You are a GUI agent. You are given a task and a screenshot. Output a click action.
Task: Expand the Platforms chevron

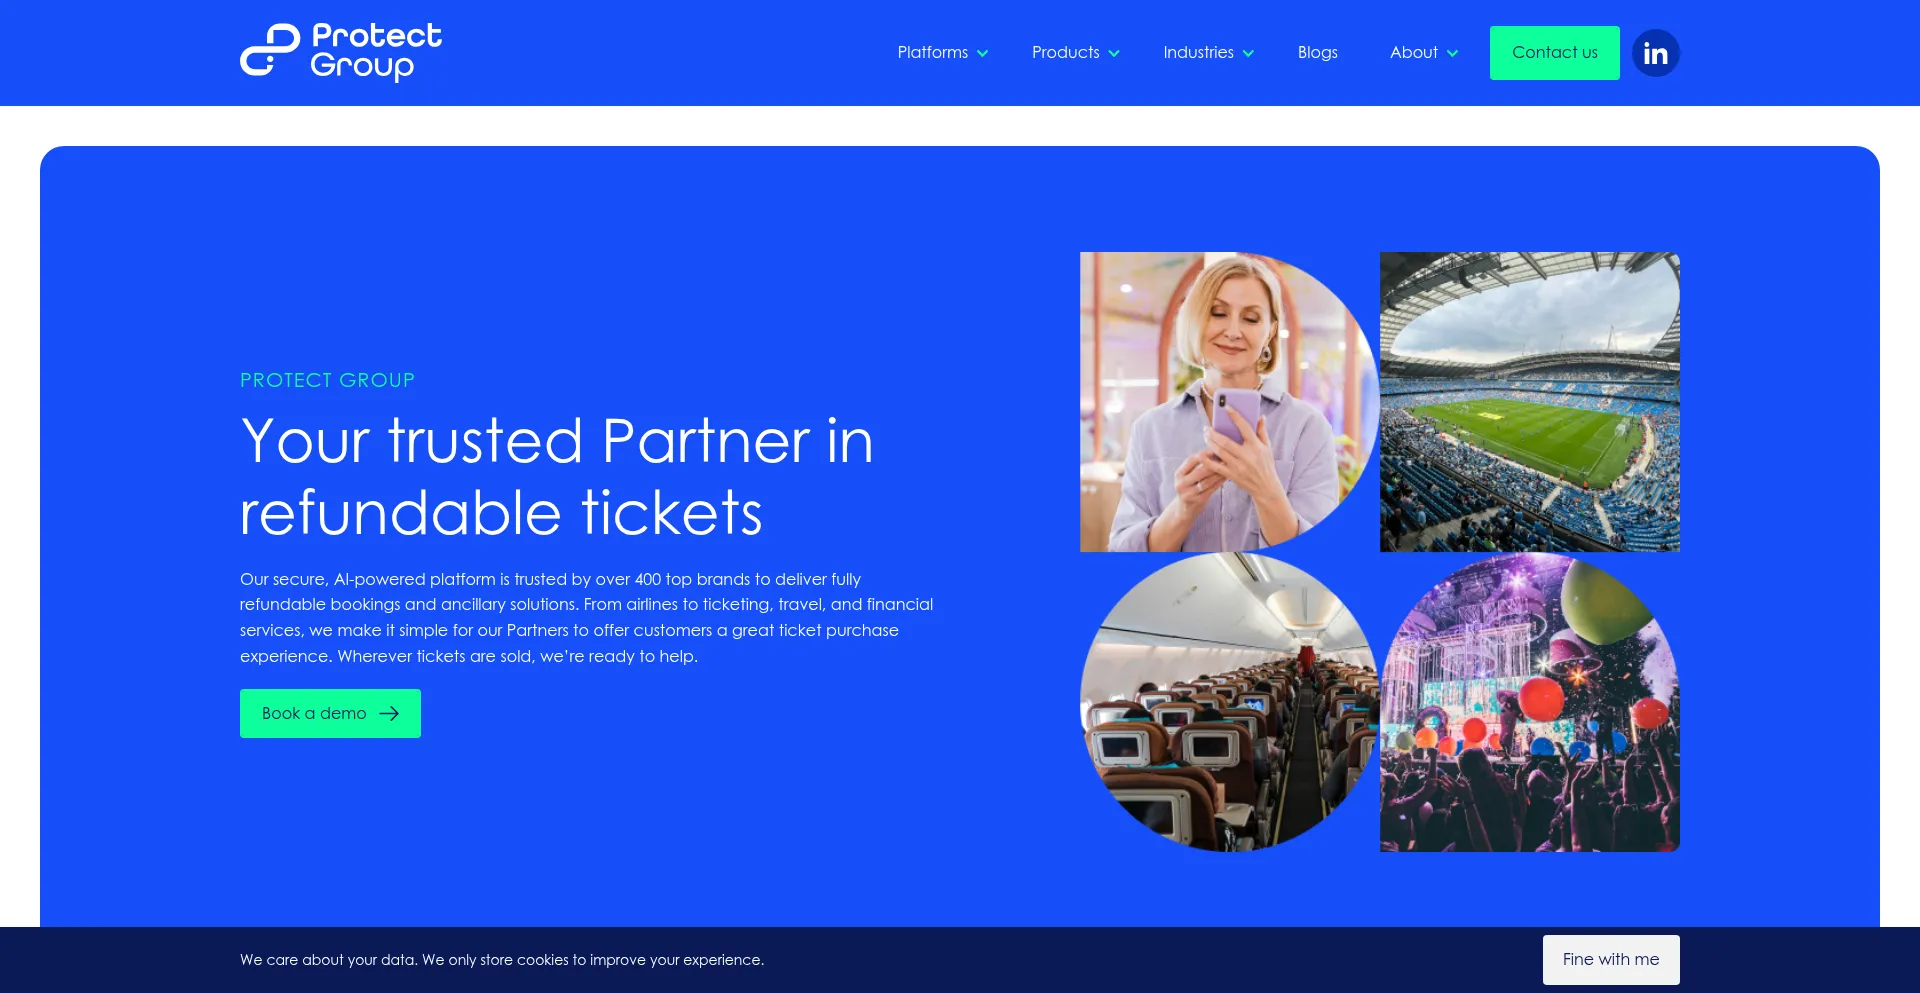982,53
